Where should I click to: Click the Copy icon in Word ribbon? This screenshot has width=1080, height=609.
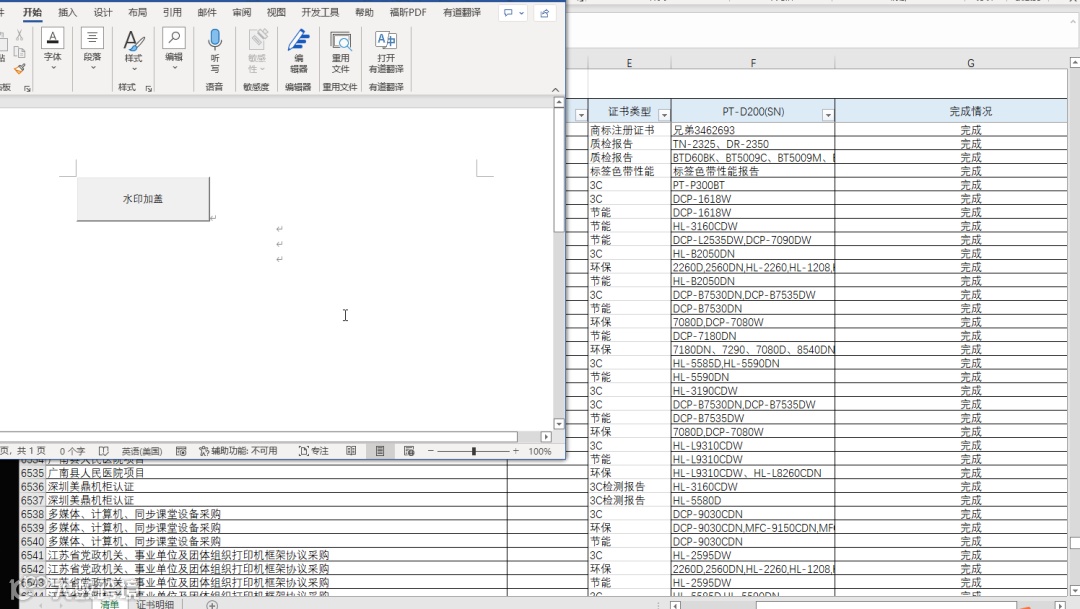click(x=19, y=52)
